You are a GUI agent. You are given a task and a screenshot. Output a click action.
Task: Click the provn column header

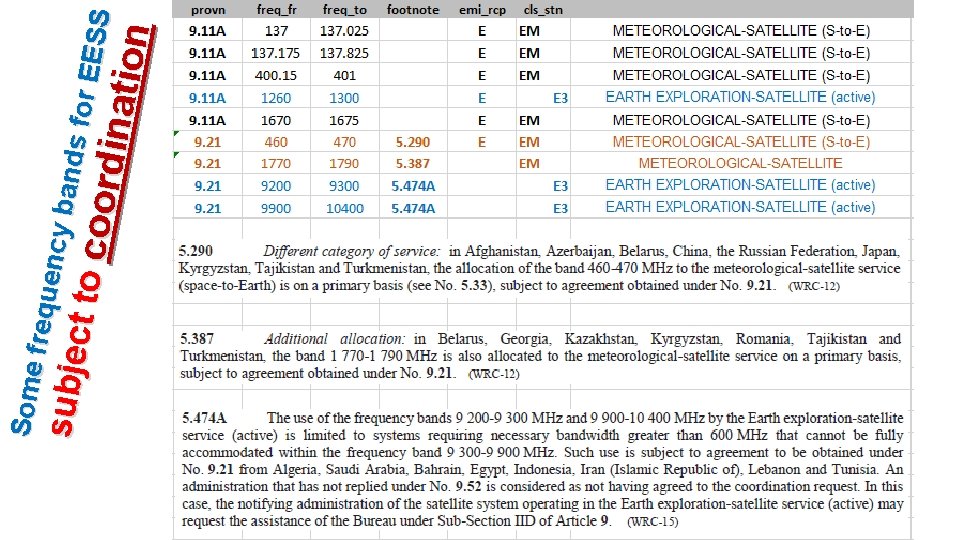tap(208, 10)
